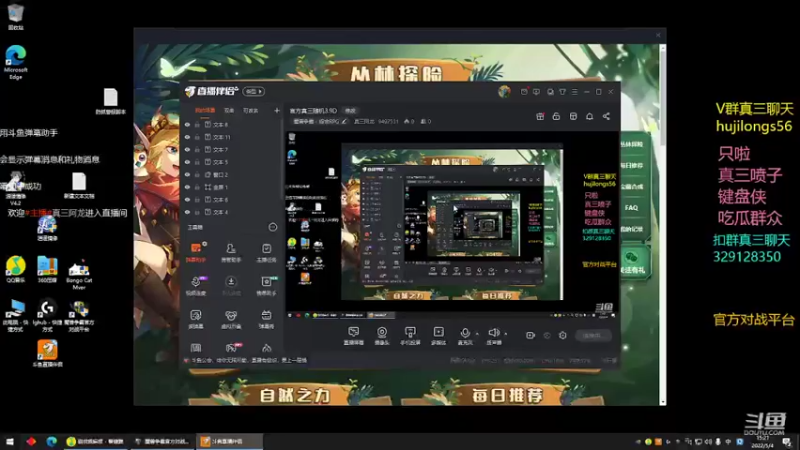Click the 每日推荐 banner in the browser window
Image resolution: width=800 pixels, height=450 pixels.
(506, 394)
